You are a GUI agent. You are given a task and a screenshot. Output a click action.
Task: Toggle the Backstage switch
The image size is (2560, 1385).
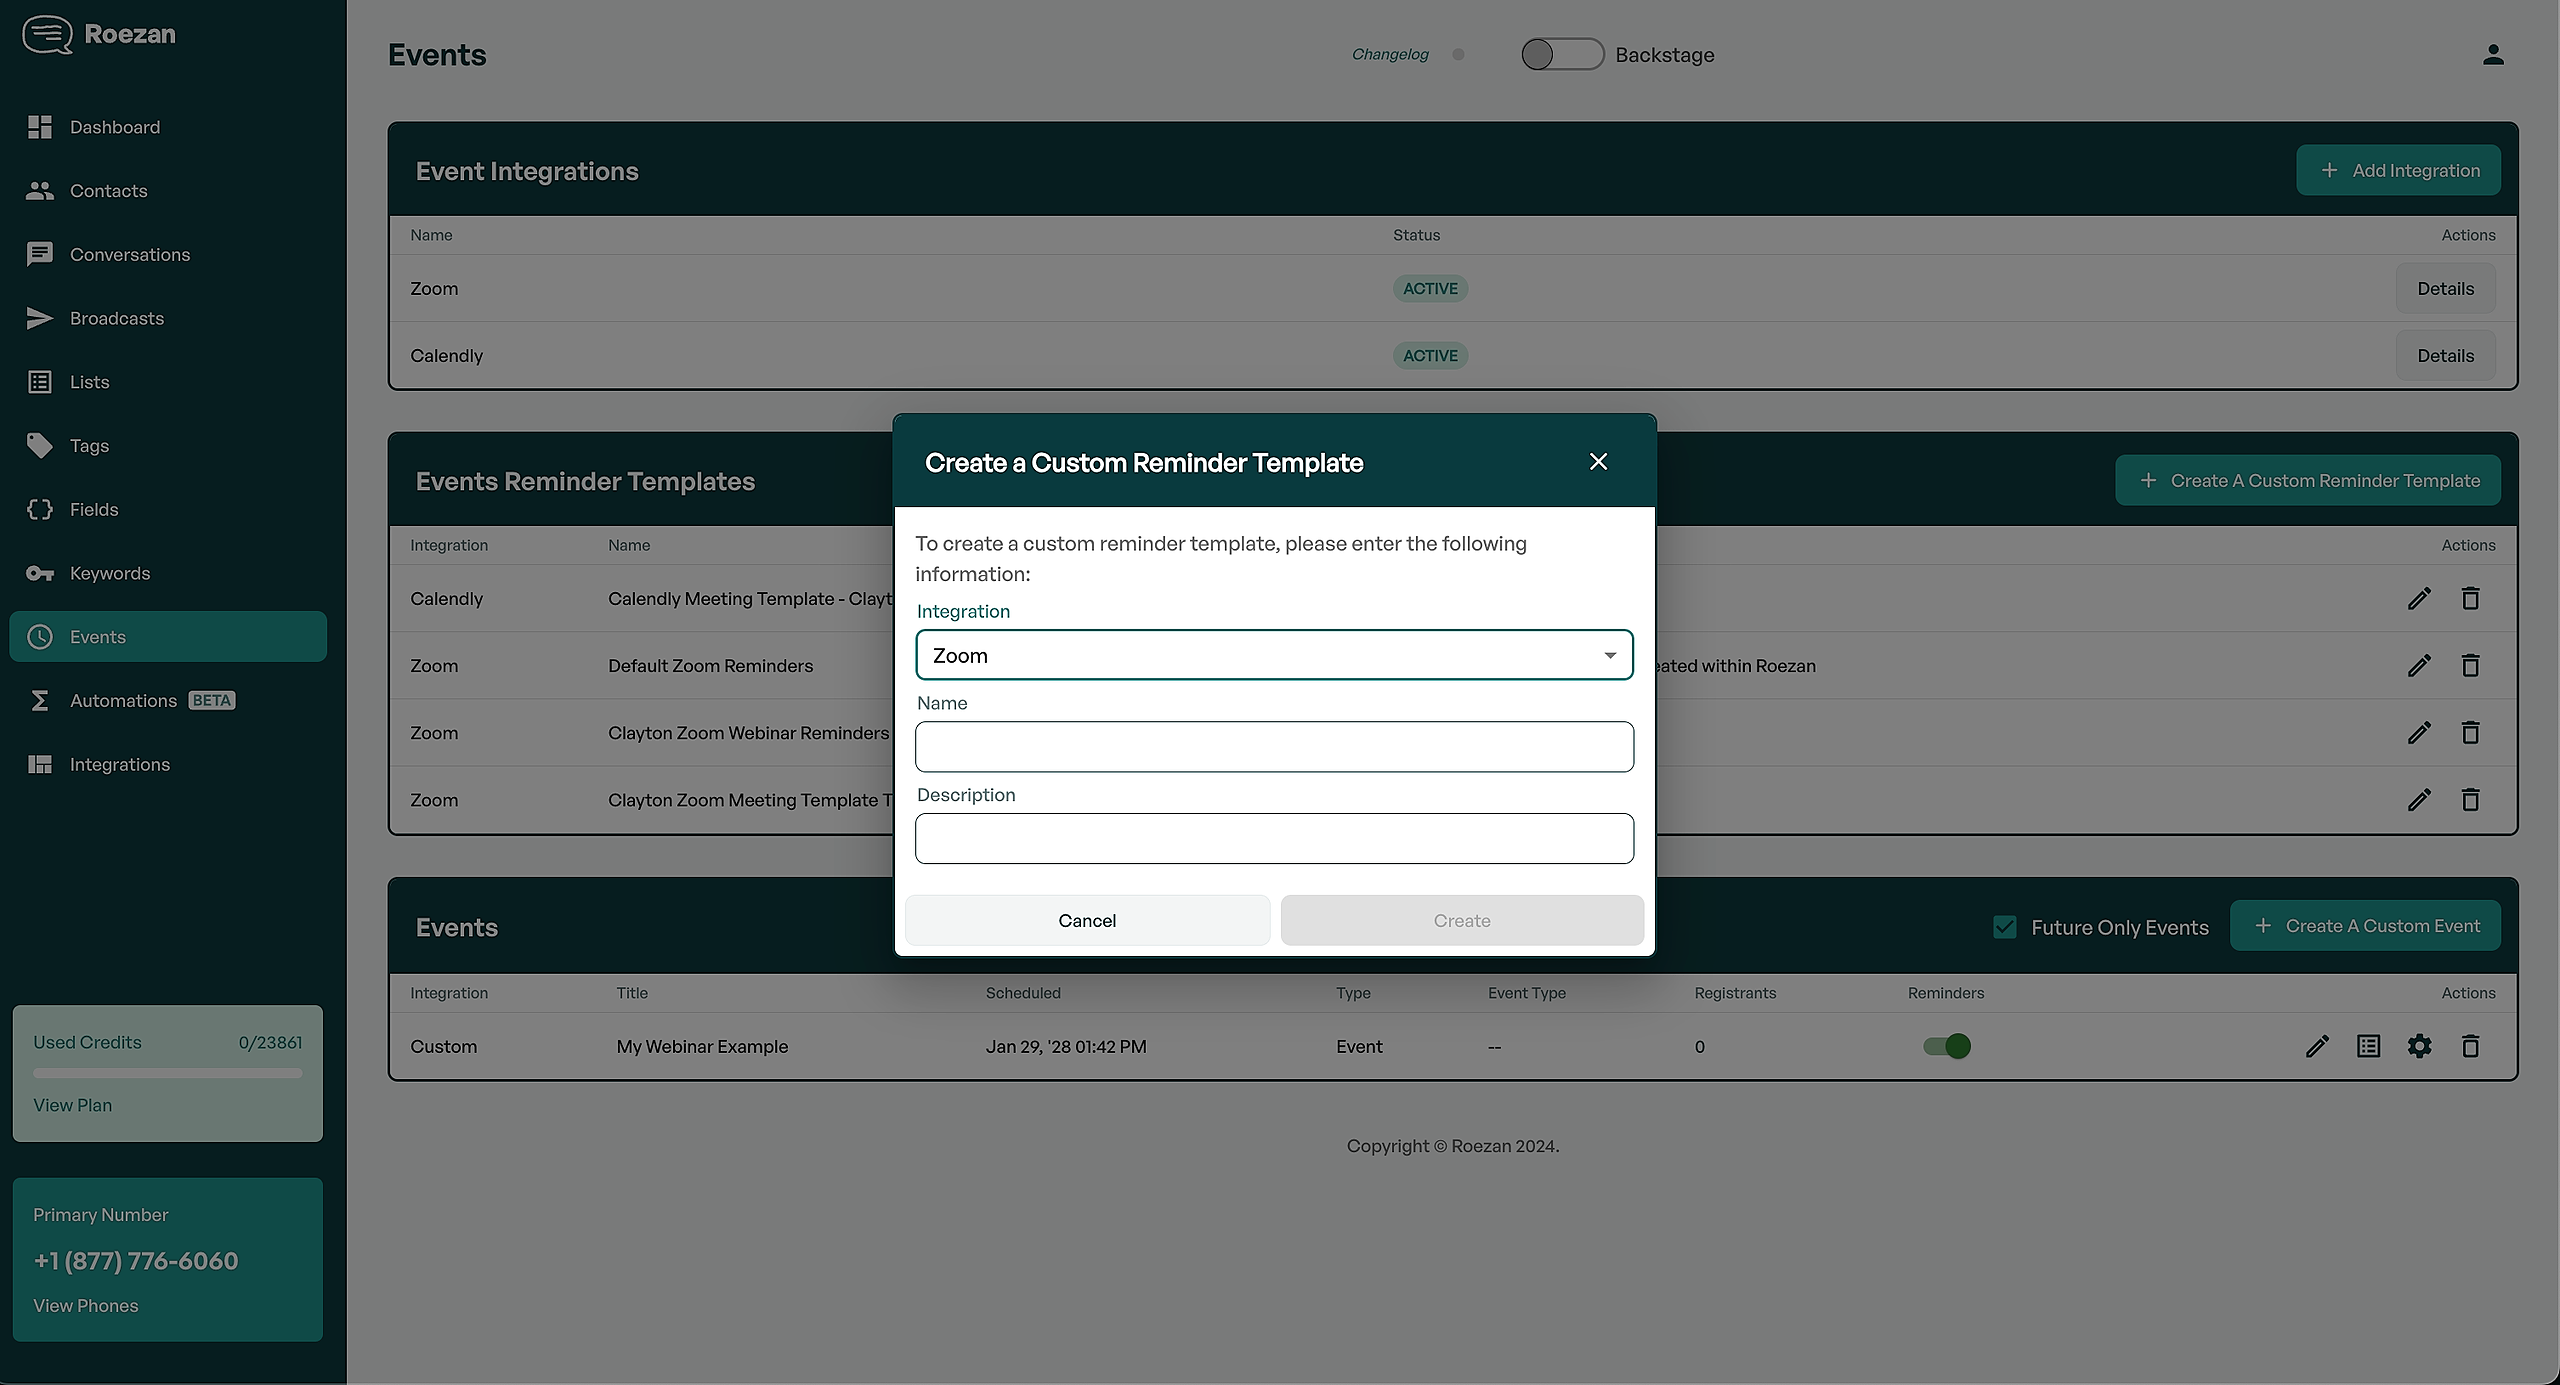tap(1561, 55)
